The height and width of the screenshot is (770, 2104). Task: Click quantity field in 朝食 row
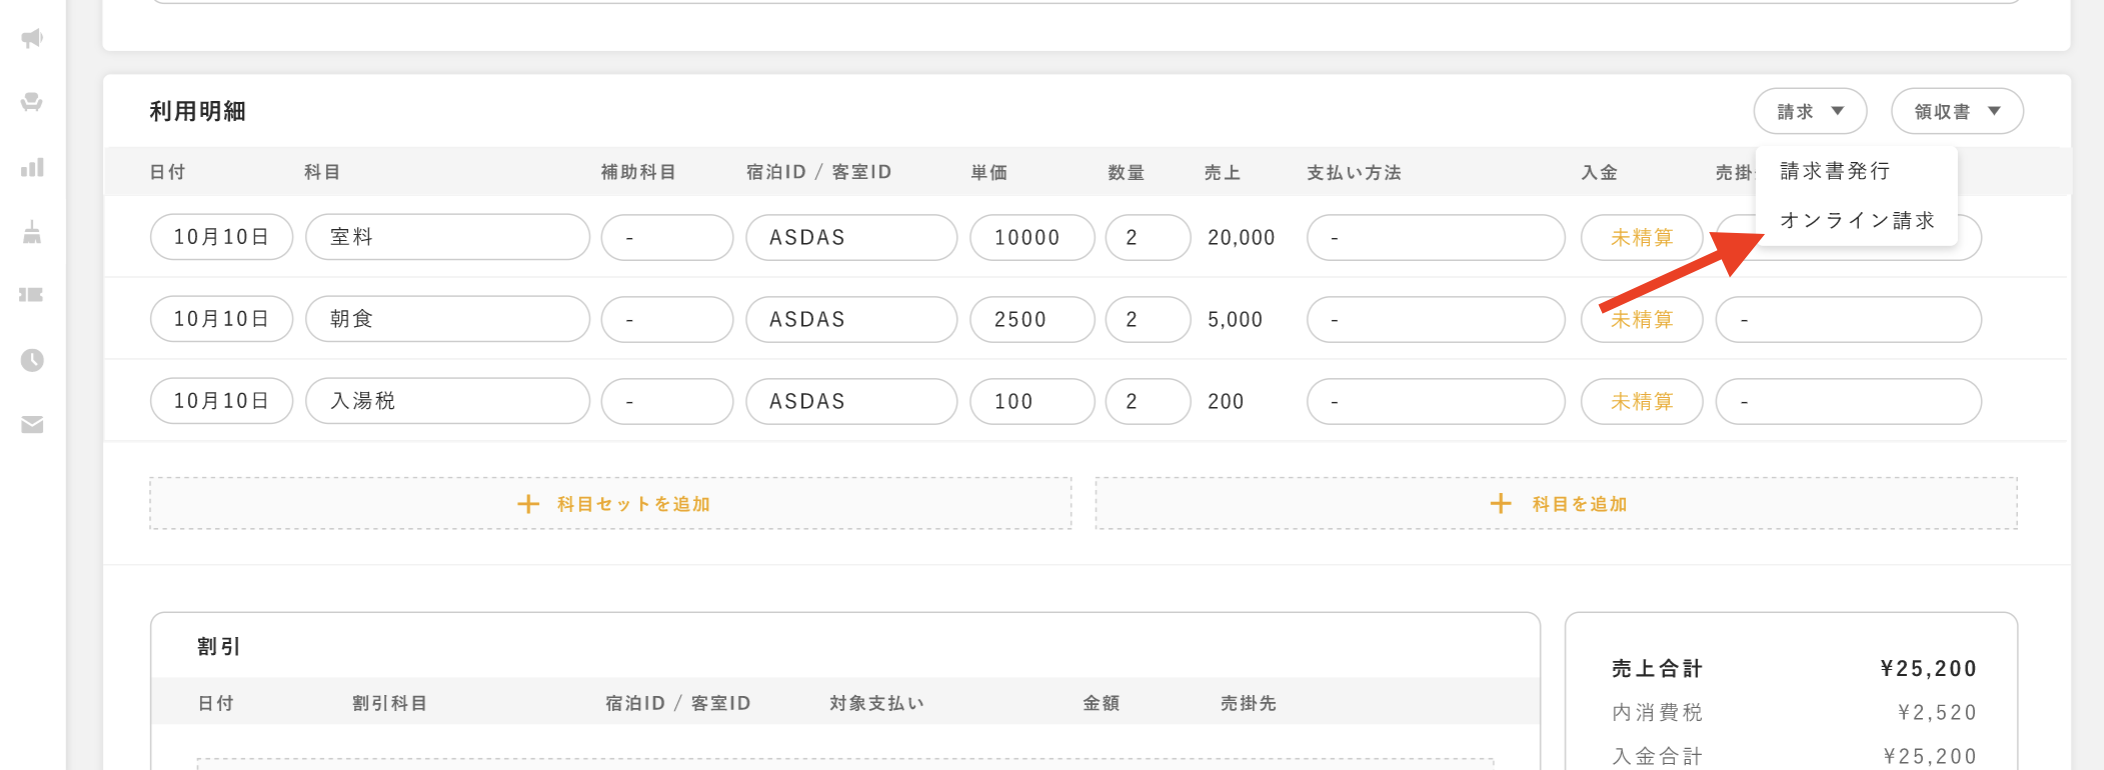click(x=1148, y=320)
